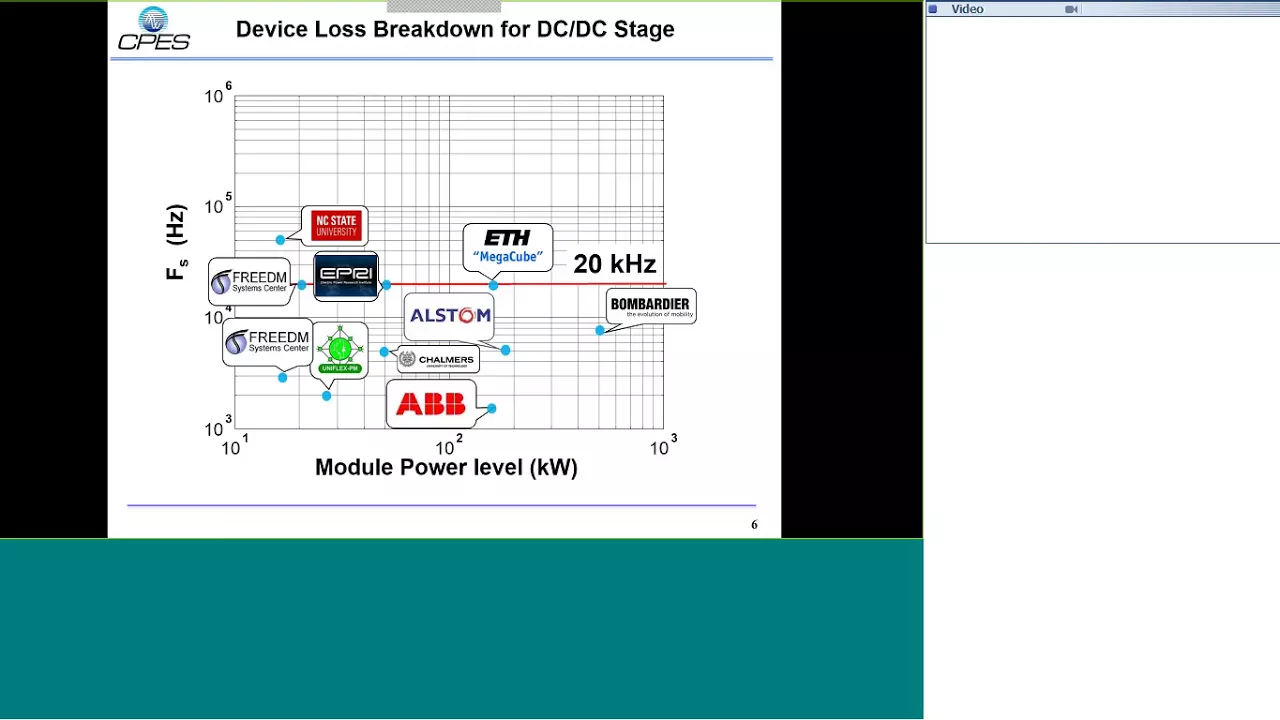Click the green UNIFLEX-PM logo
The height and width of the screenshot is (720, 1280).
pyautogui.click(x=340, y=350)
